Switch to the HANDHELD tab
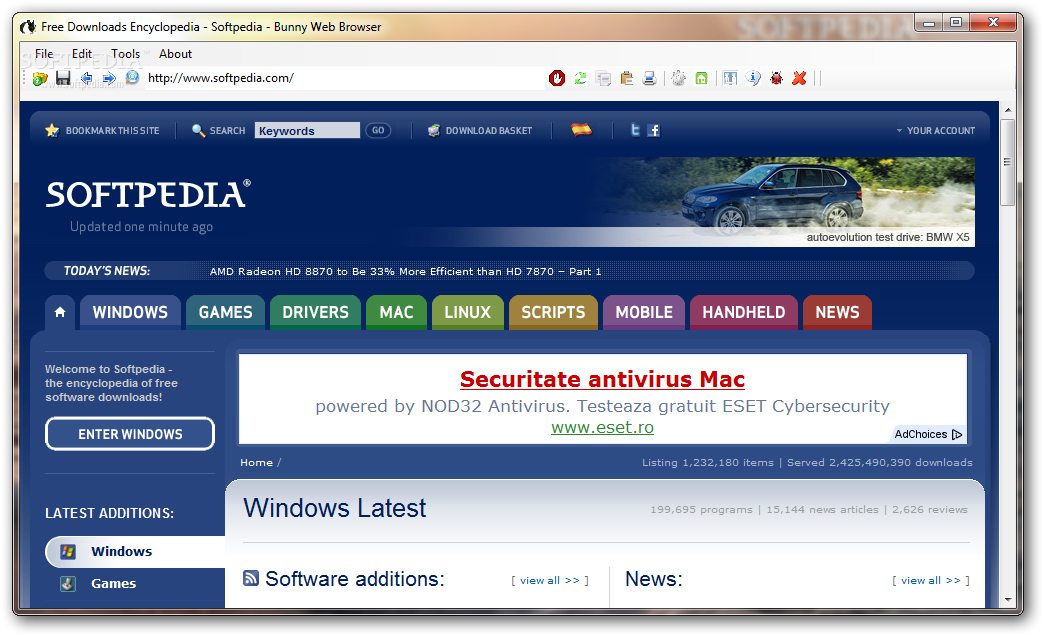1044x636 pixels. [x=744, y=312]
